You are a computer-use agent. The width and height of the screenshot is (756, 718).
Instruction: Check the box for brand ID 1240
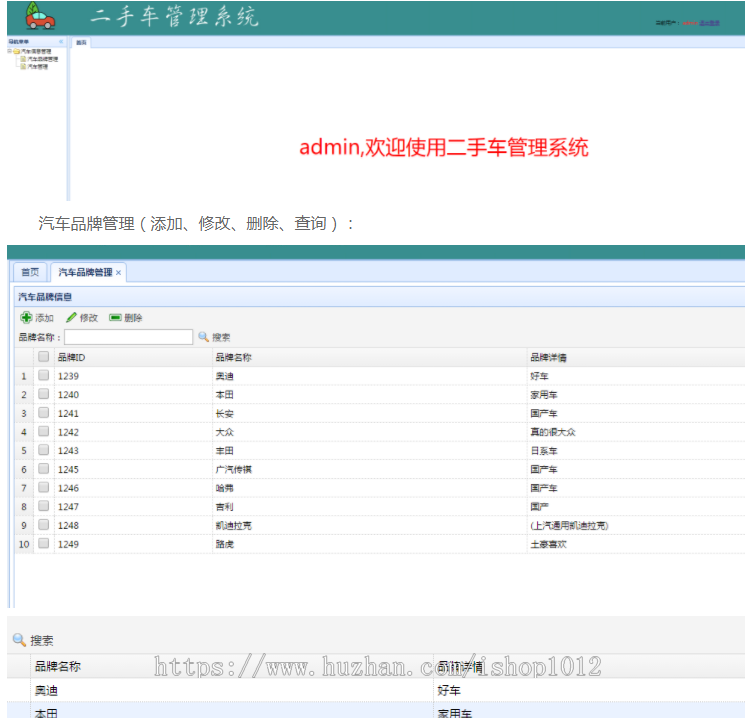click(x=43, y=394)
